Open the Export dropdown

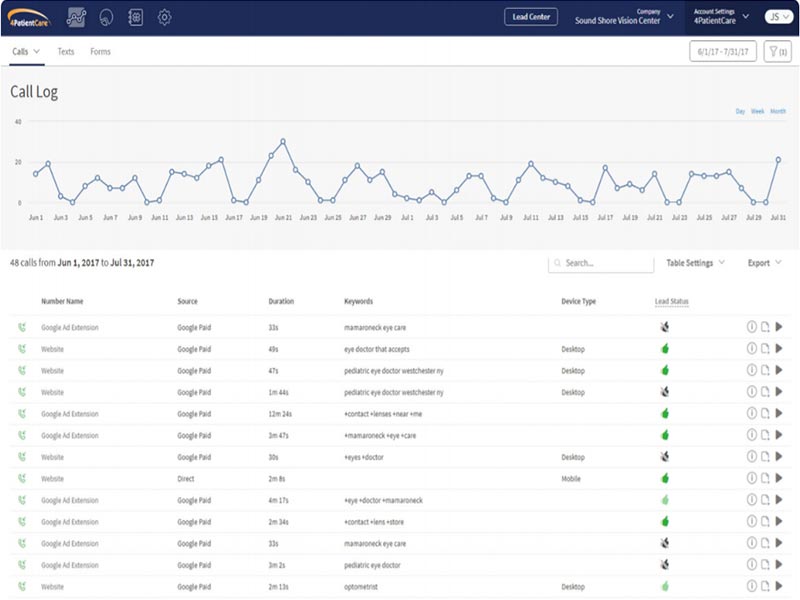(764, 263)
